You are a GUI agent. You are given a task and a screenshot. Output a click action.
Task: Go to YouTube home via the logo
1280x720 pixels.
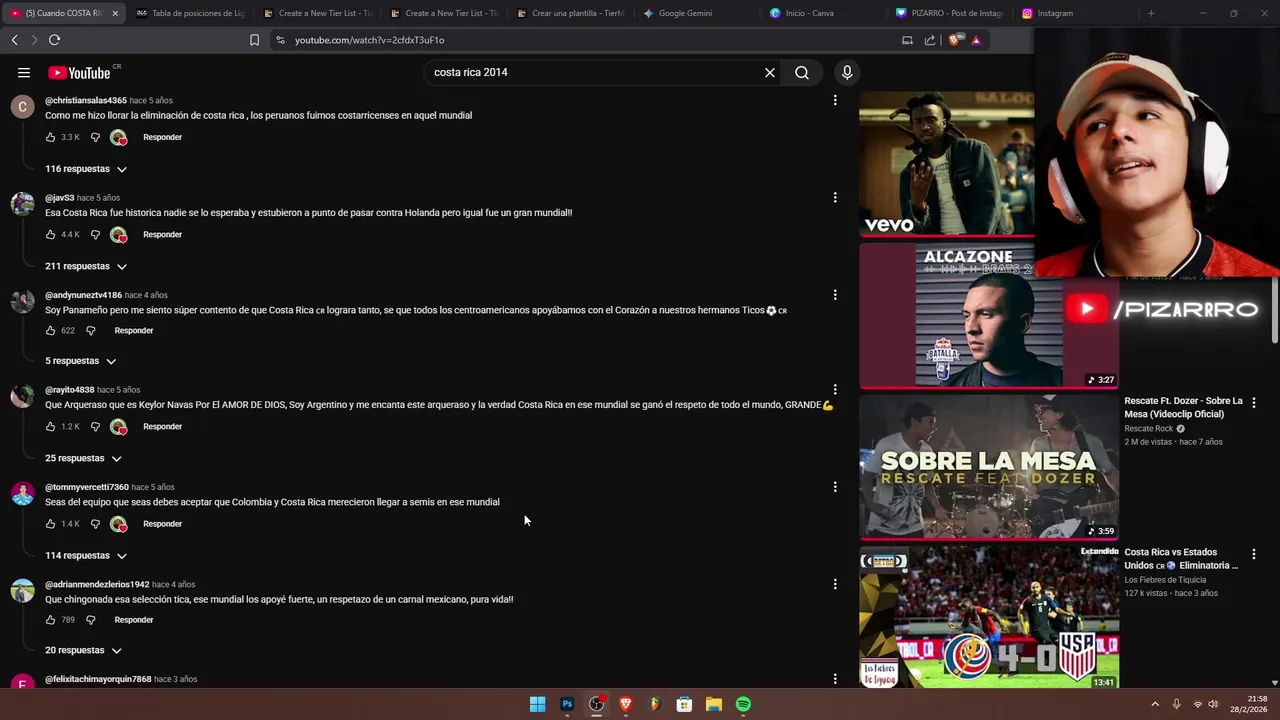79,72
